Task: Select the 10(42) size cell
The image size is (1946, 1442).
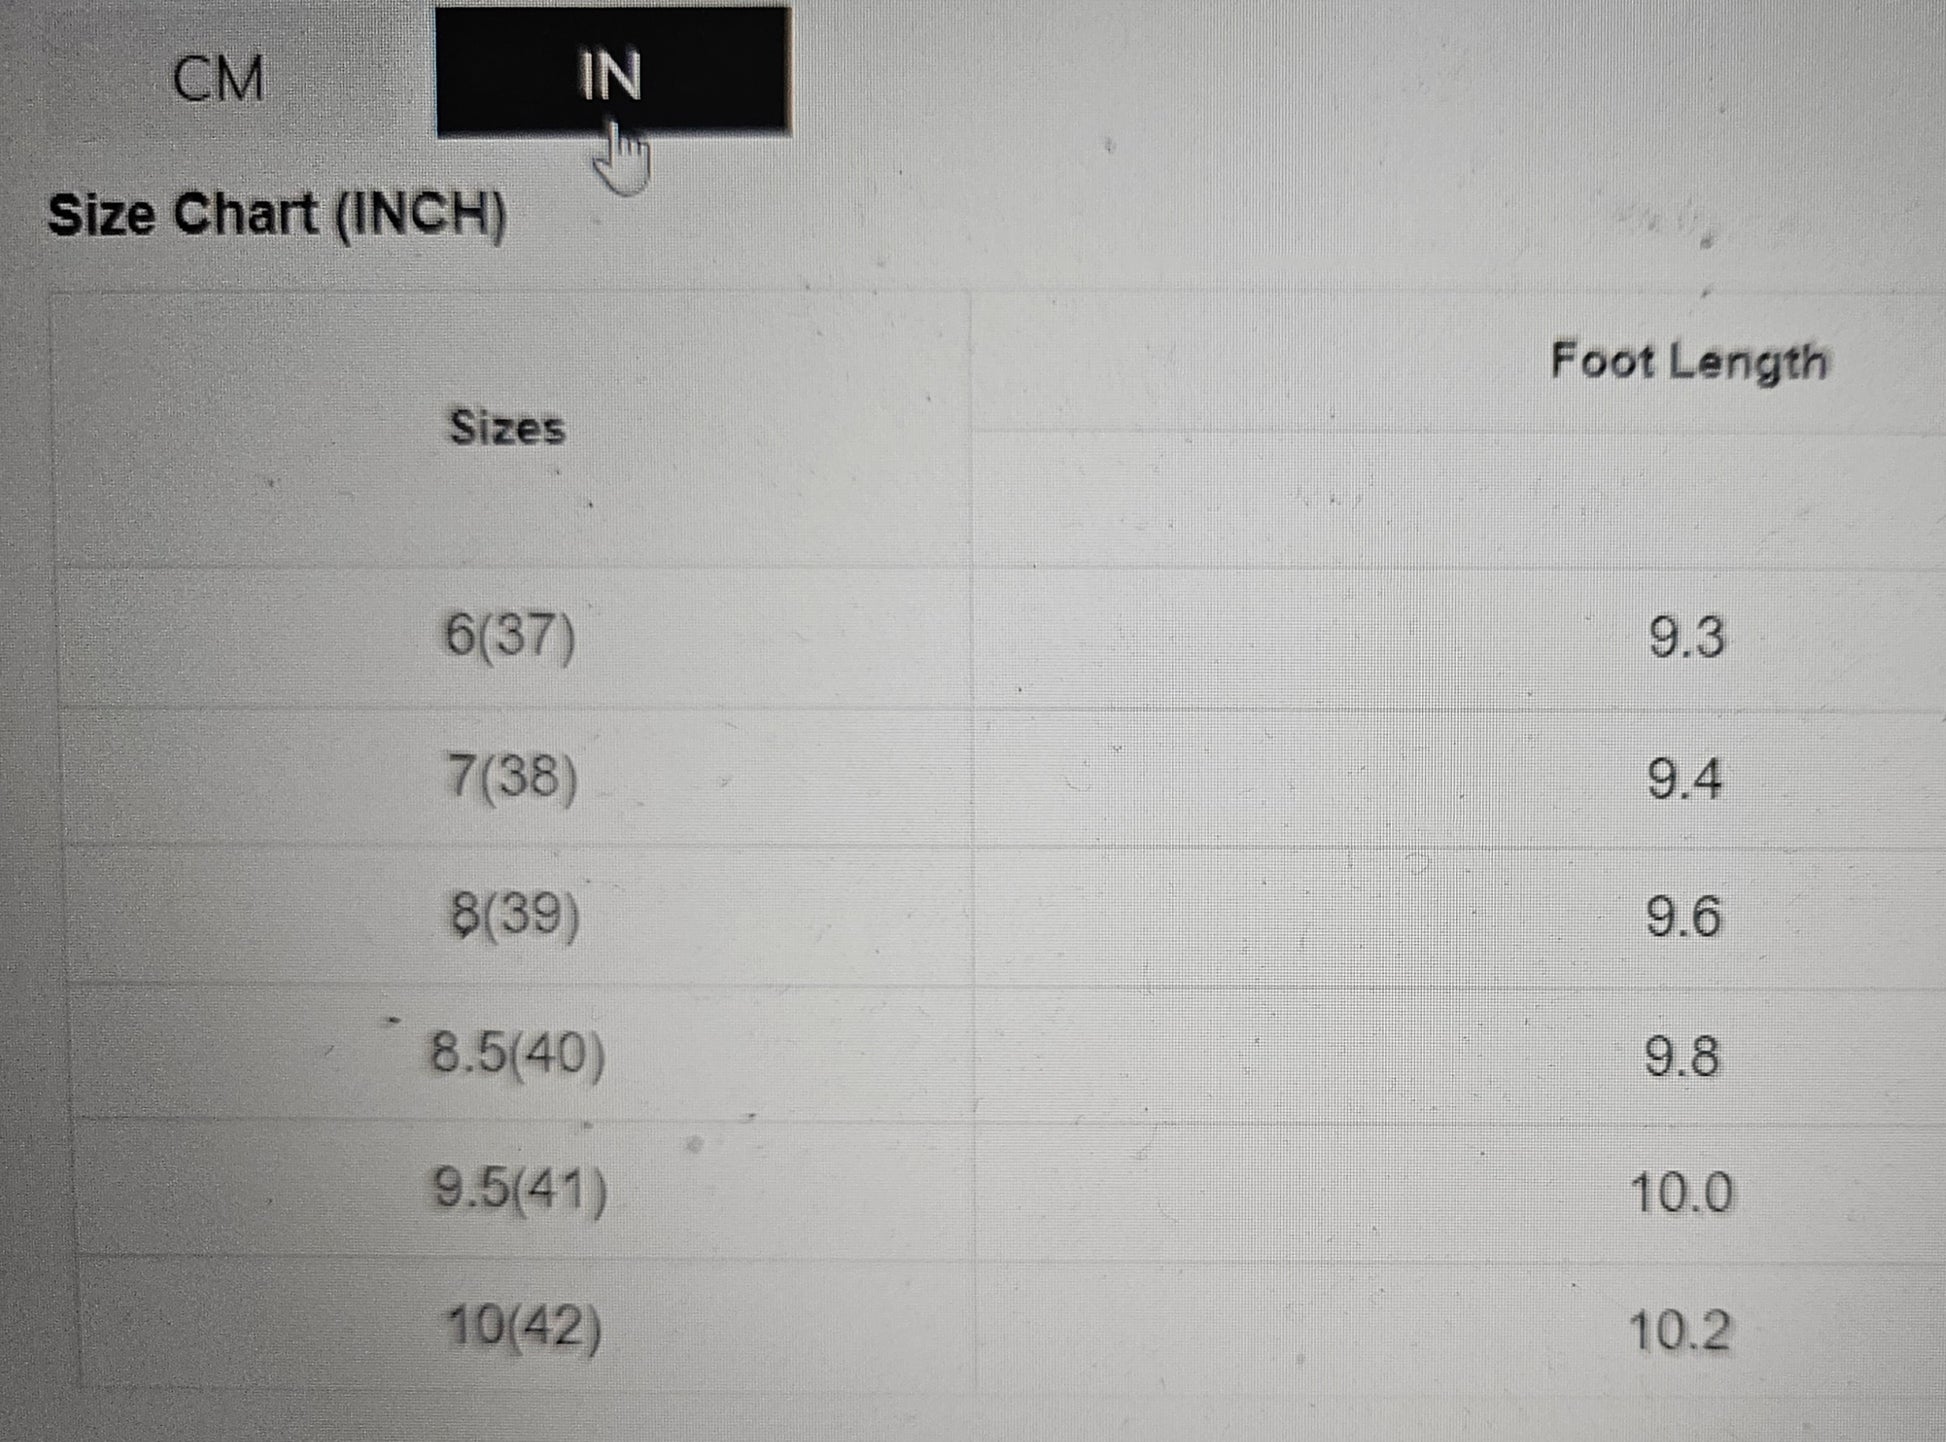Action: (x=524, y=1328)
